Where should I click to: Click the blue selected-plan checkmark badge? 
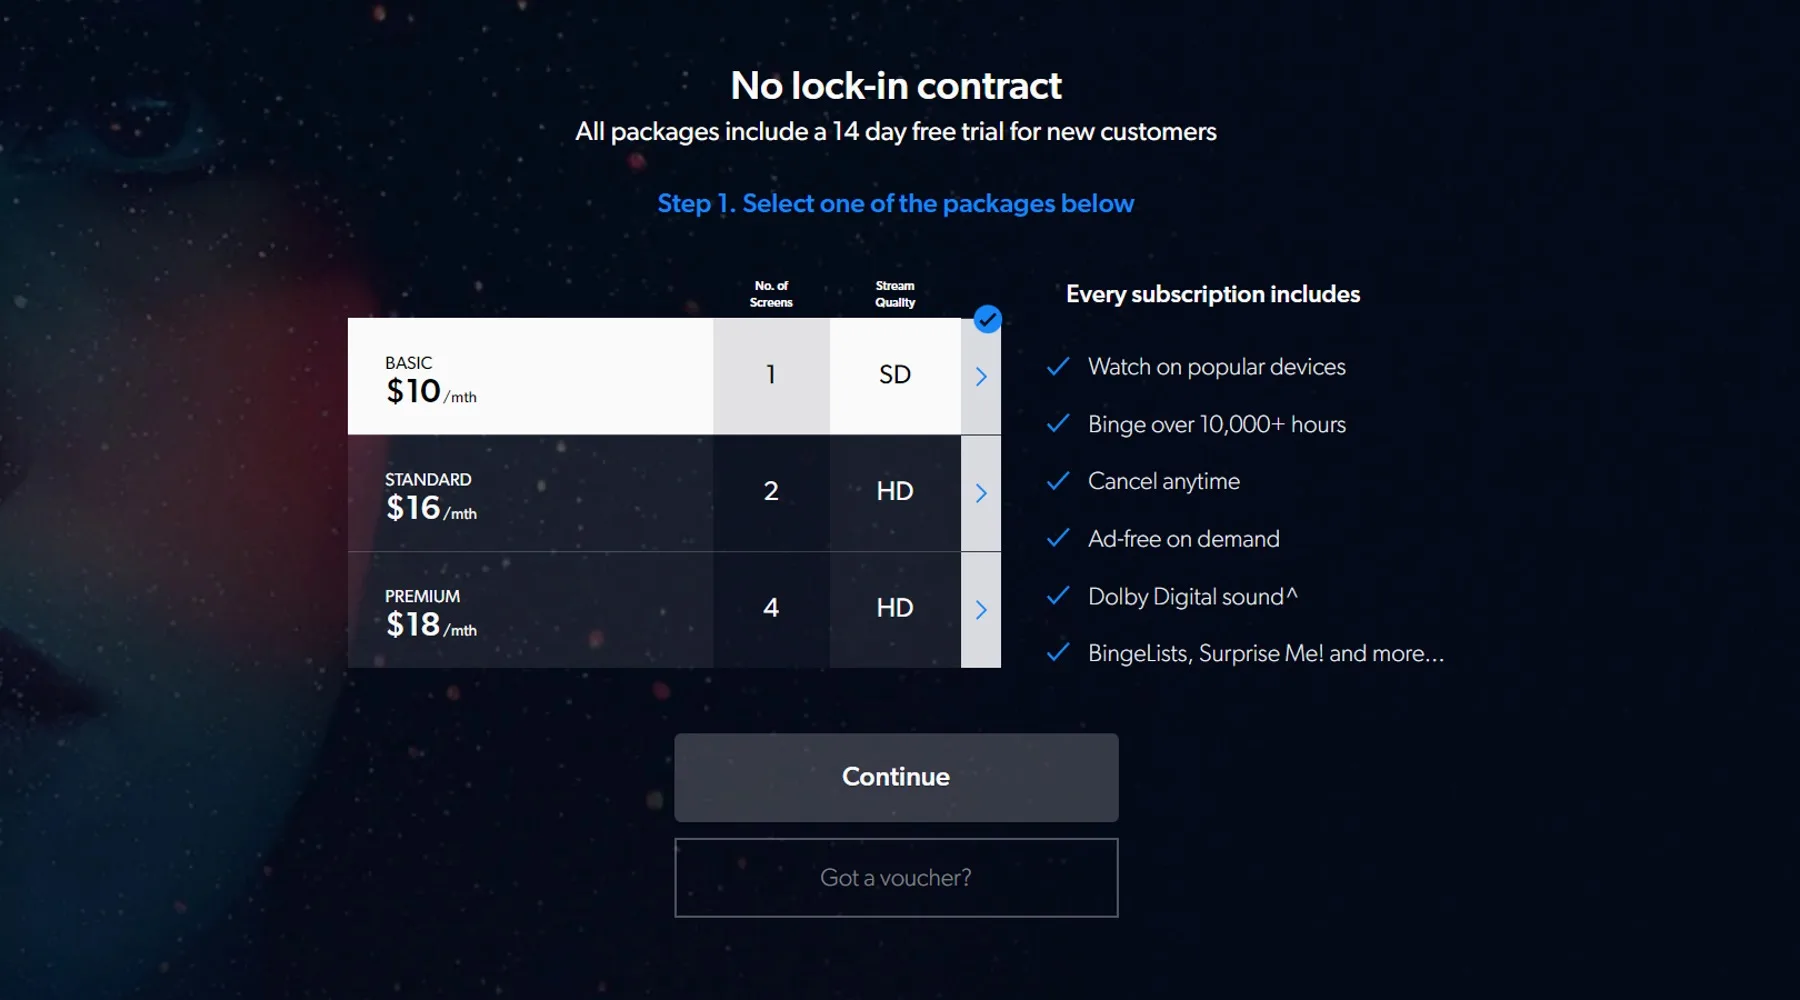point(987,320)
